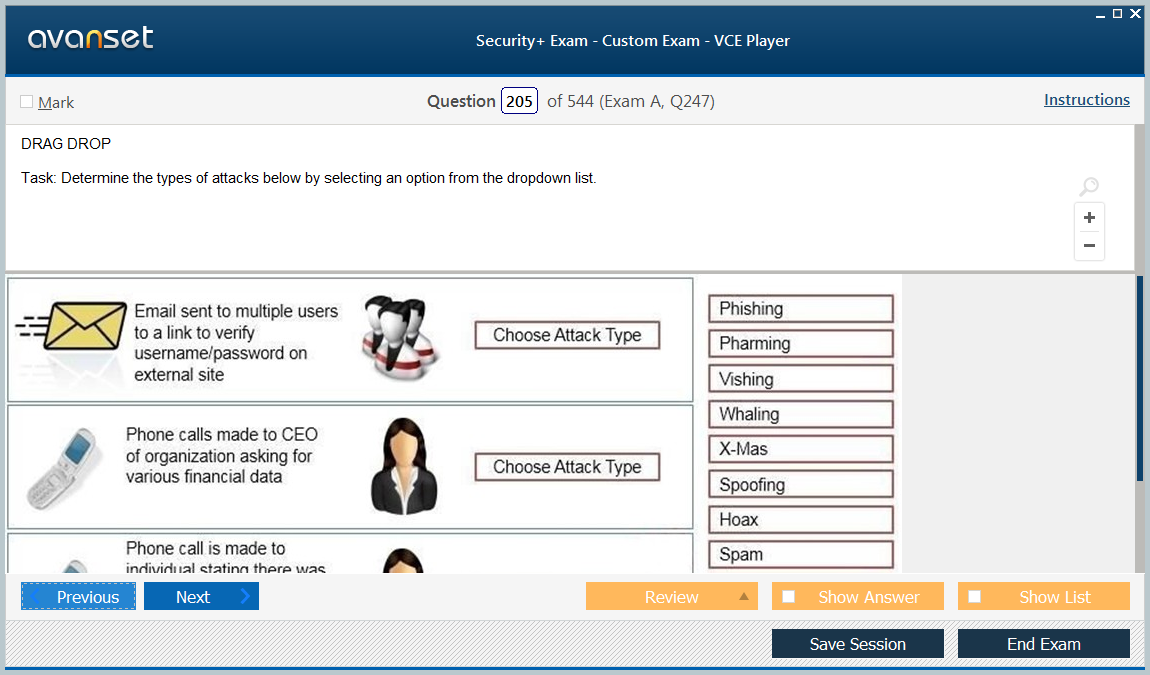The image size is (1150, 675).
Task: Open the Choose Attack Type dropdown for CEO calls
Action: tap(566, 466)
